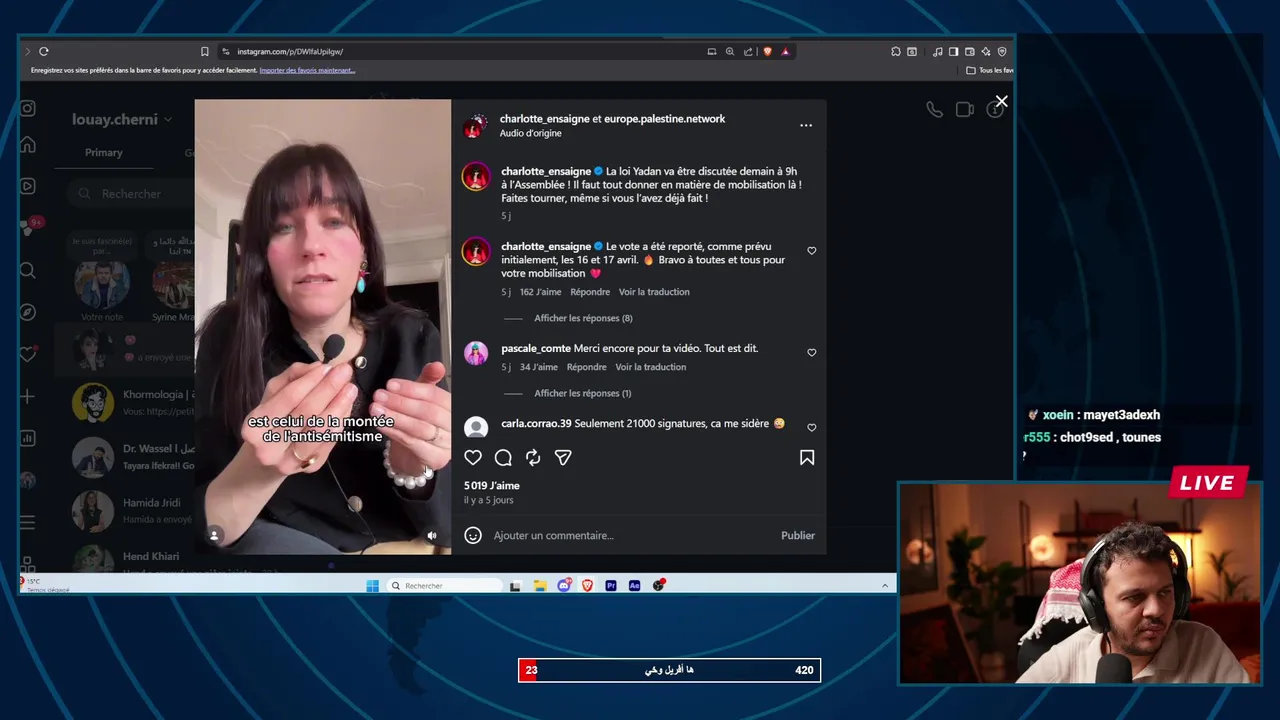
Task: Open the europe.palestine.network profile link
Action: tap(665, 118)
